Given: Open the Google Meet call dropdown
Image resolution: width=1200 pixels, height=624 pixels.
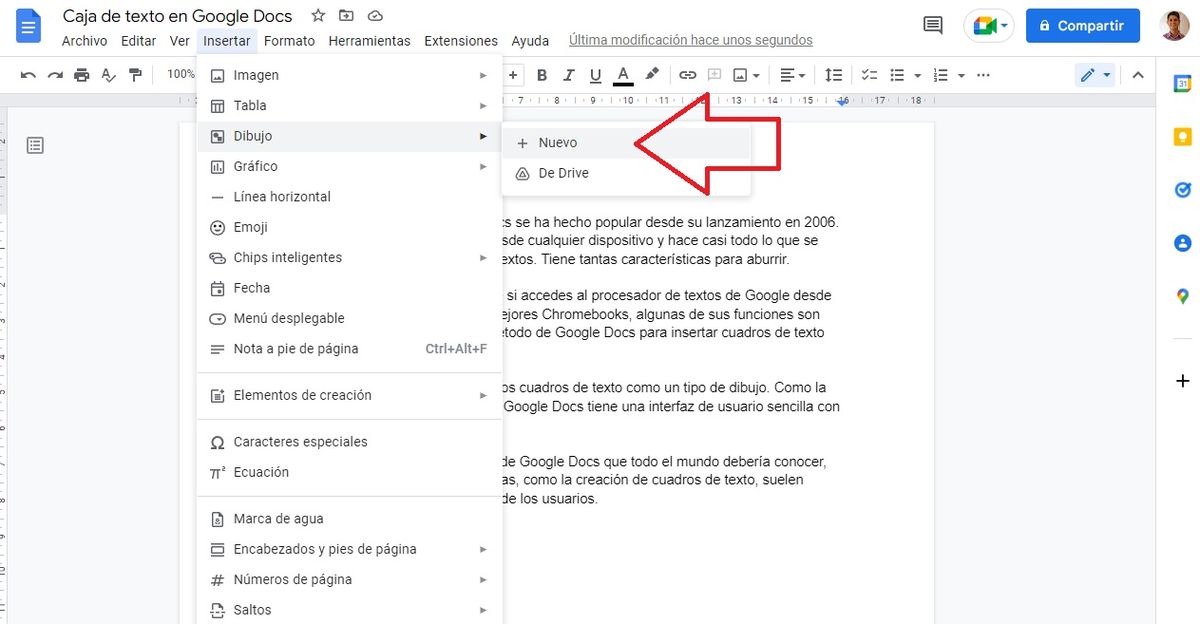Looking at the screenshot, I should point(991,26).
